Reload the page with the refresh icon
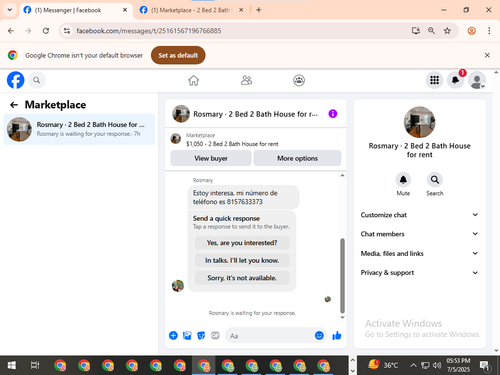 [x=46, y=31]
